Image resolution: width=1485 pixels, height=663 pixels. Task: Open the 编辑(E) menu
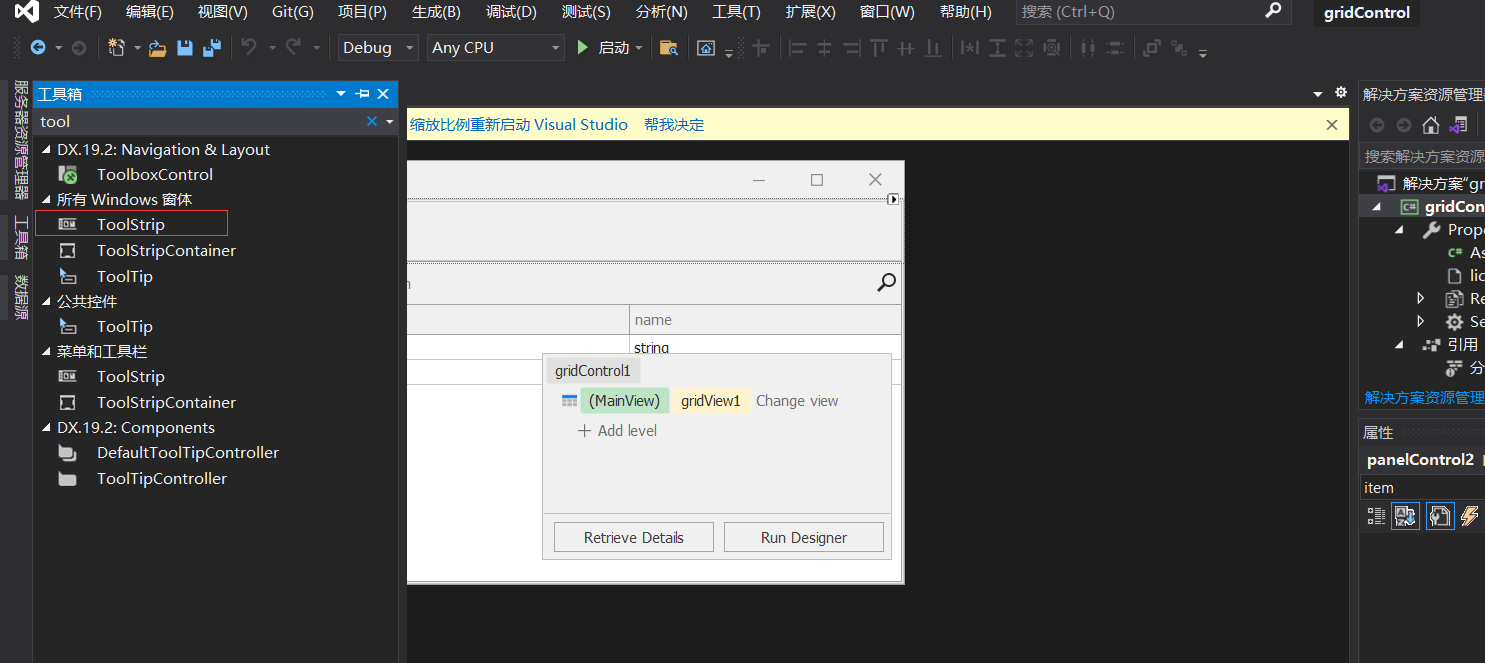click(149, 12)
